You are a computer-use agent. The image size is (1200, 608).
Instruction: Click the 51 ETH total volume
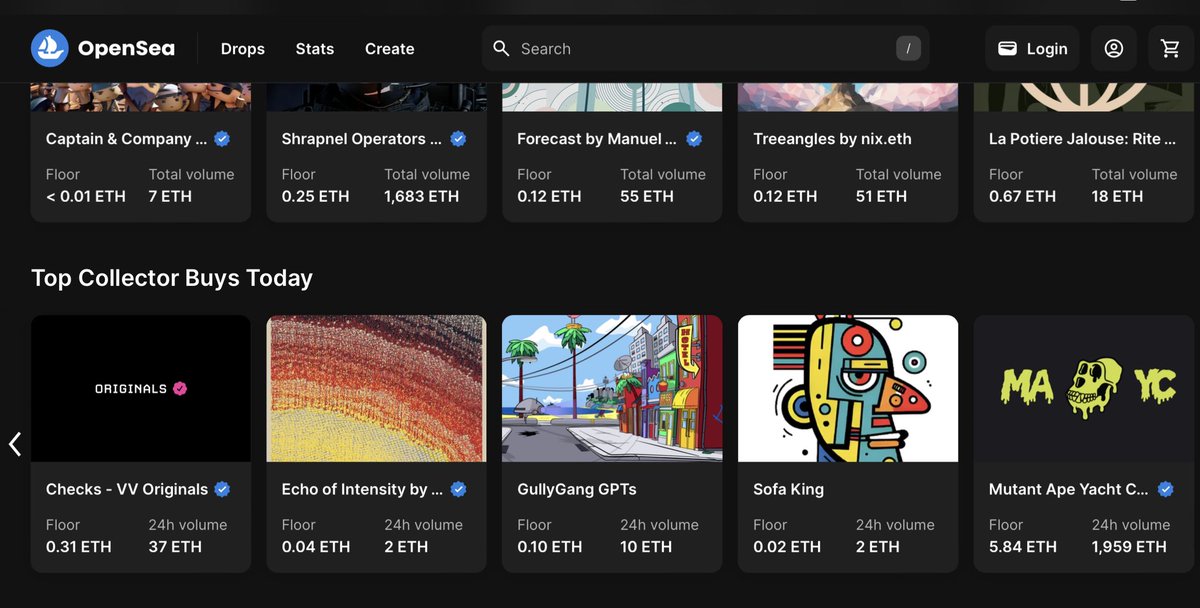point(881,196)
